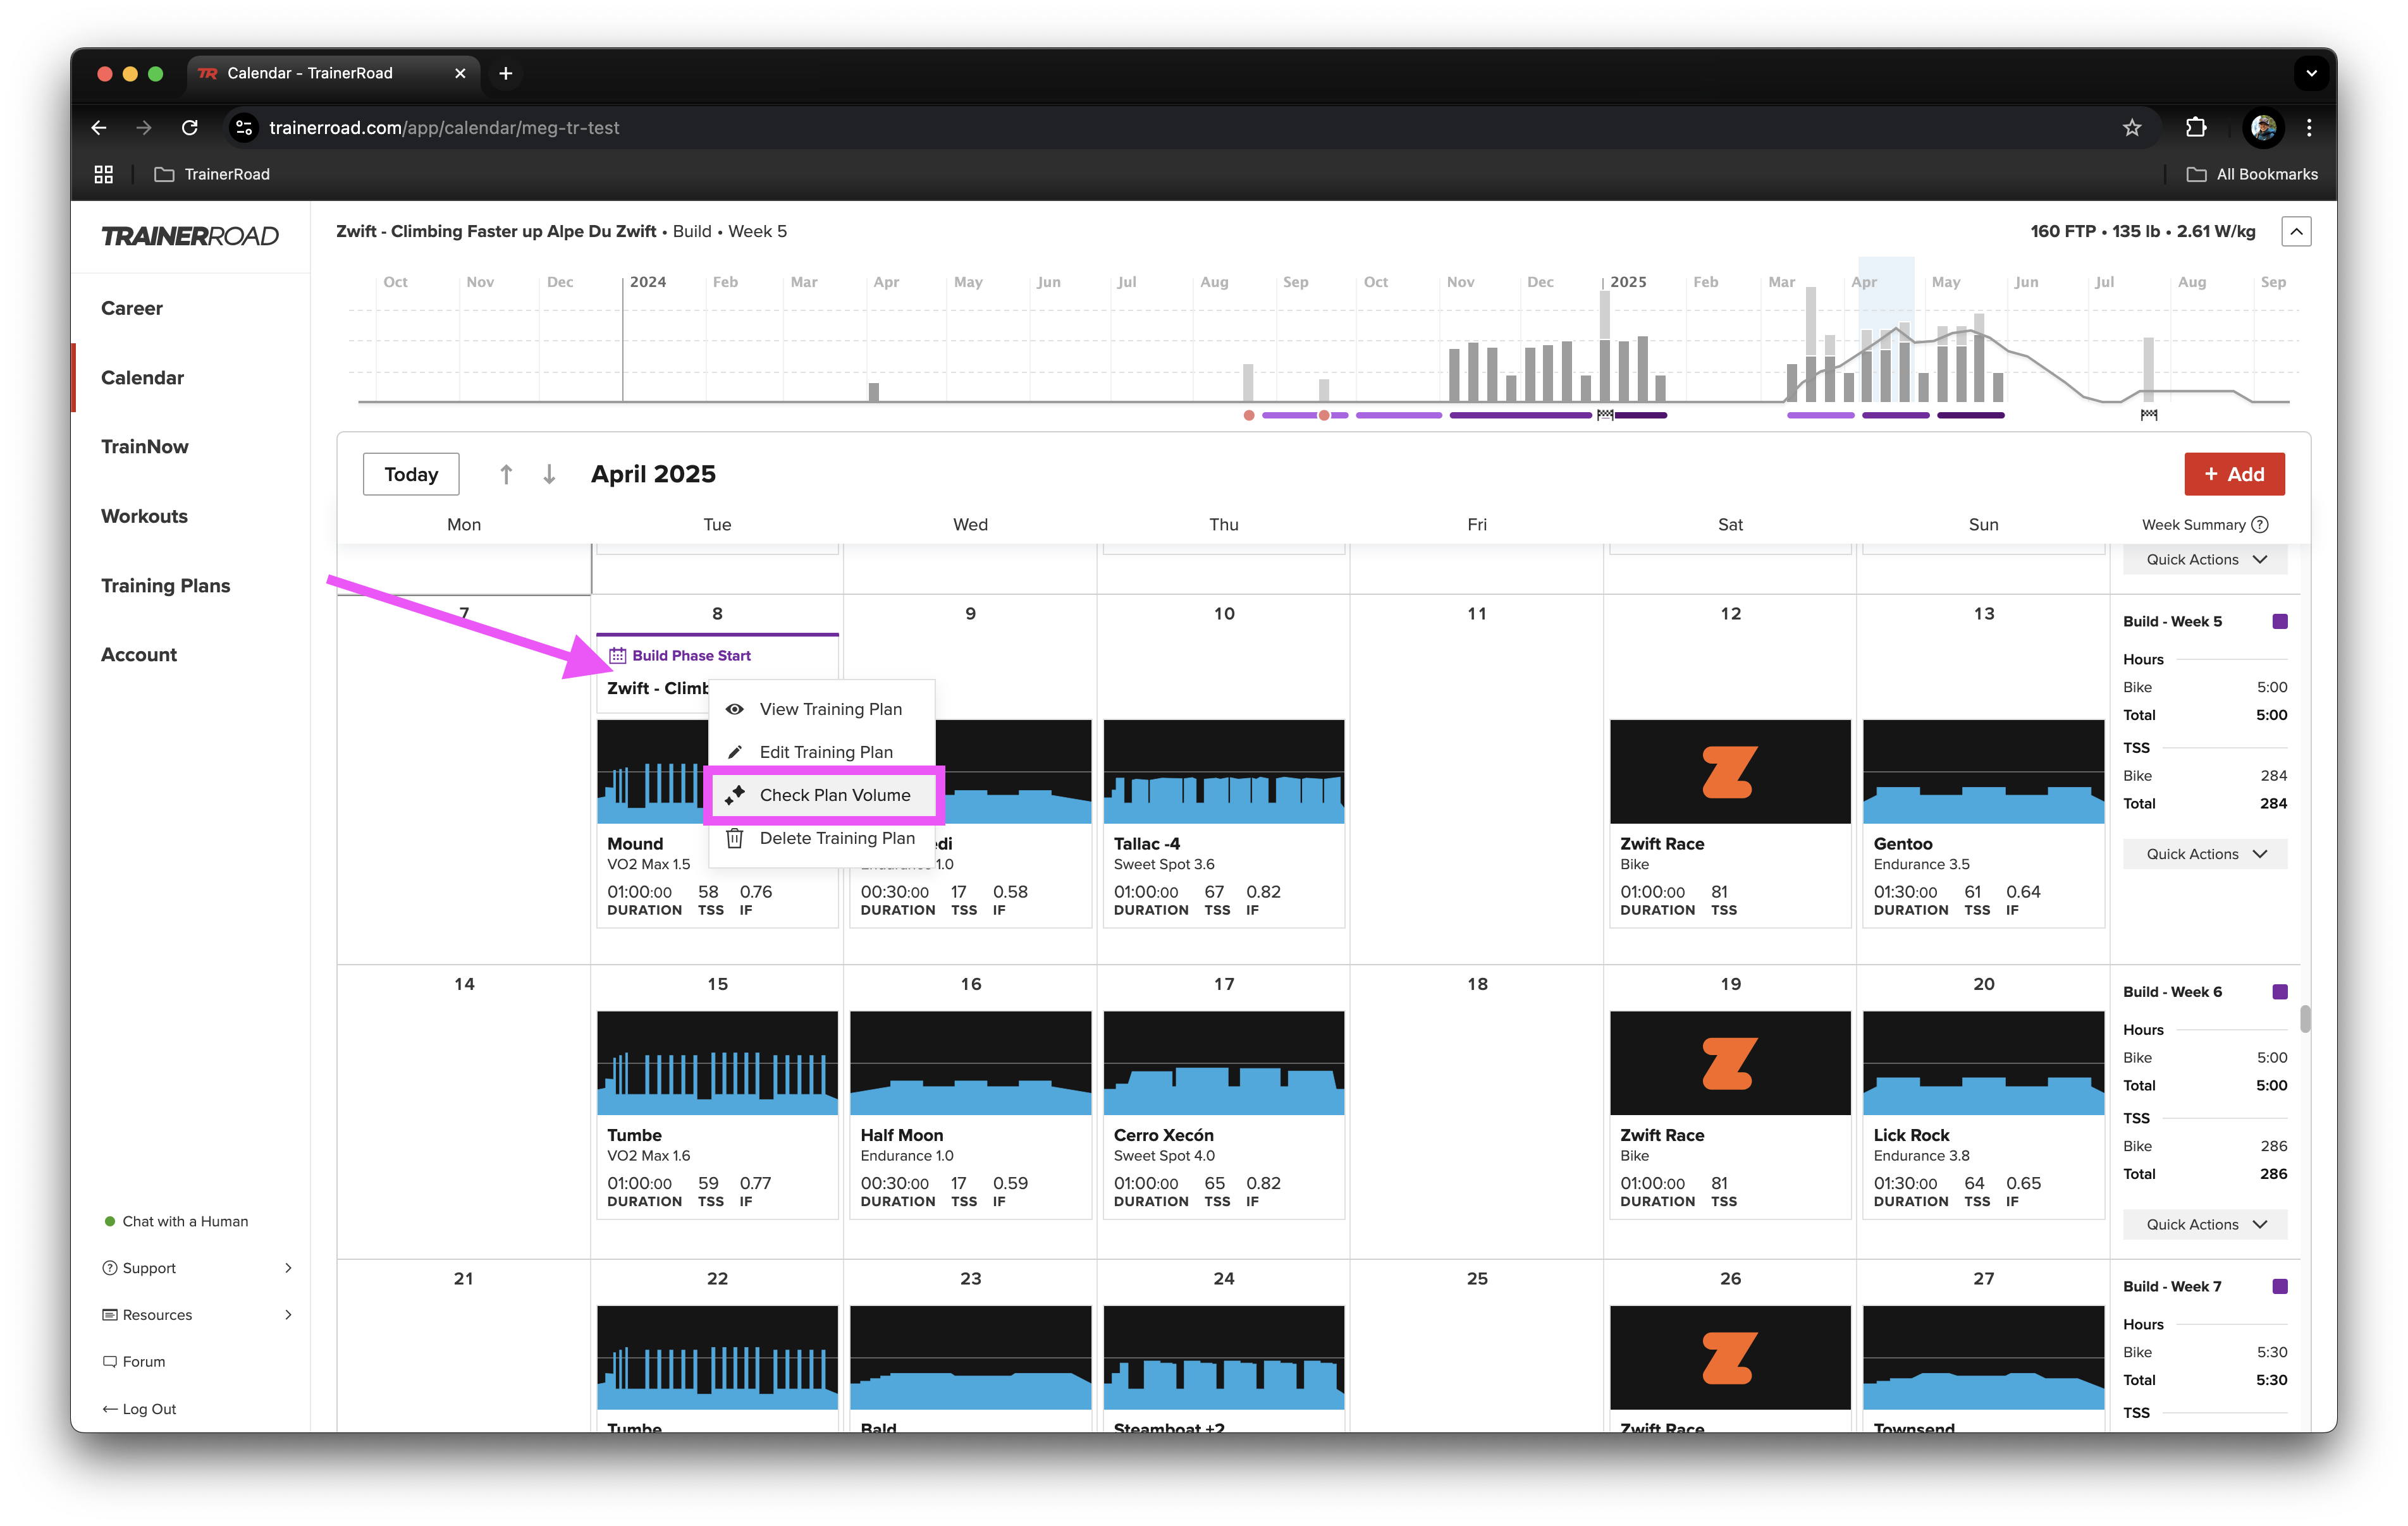Viewport: 2408px width, 1526px height.
Task: Start Chat with a Human
Action: click(176, 1221)
